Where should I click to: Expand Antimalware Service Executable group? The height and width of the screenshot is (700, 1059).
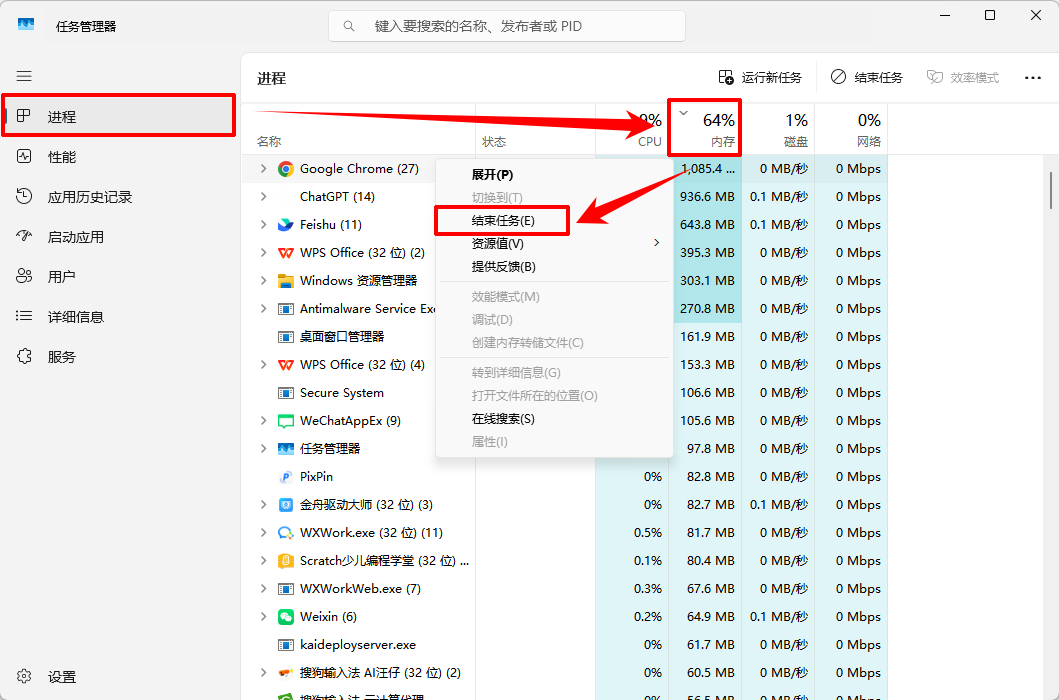263,308
